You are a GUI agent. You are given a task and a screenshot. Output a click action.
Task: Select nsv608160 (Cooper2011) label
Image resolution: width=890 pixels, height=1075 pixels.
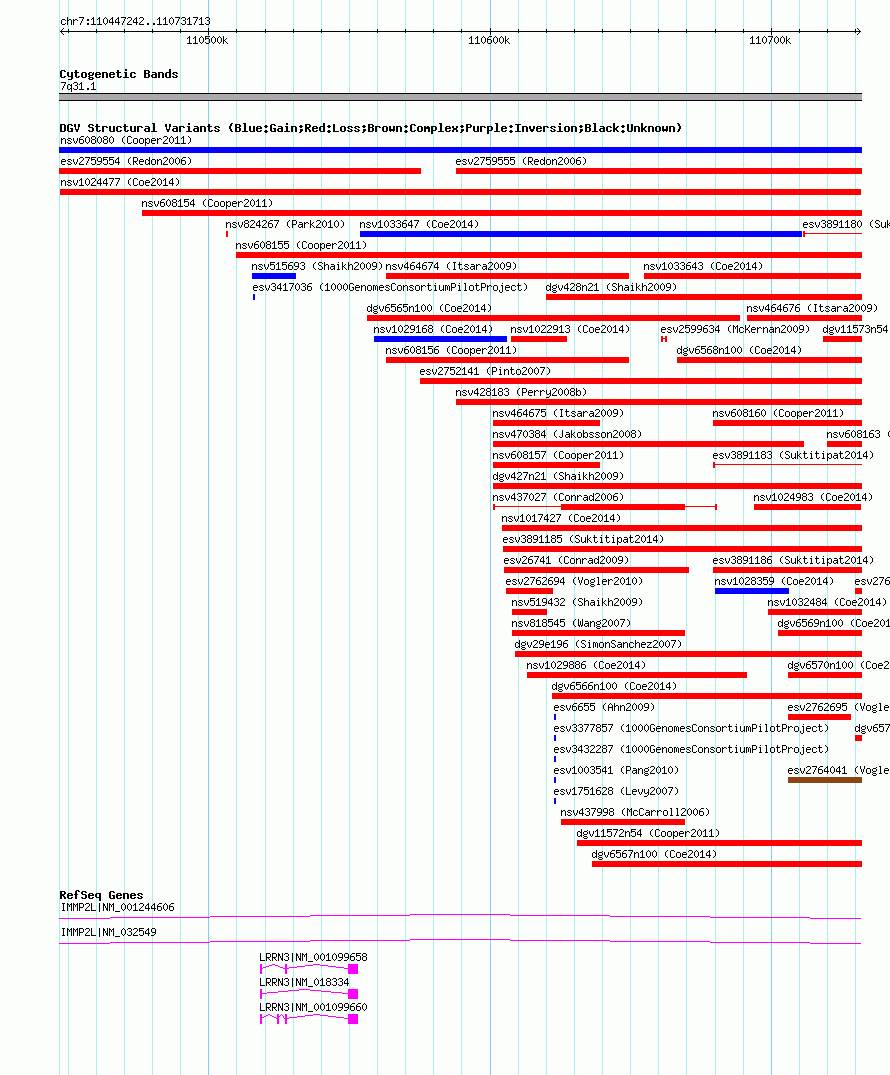click(x=778, y=413)
